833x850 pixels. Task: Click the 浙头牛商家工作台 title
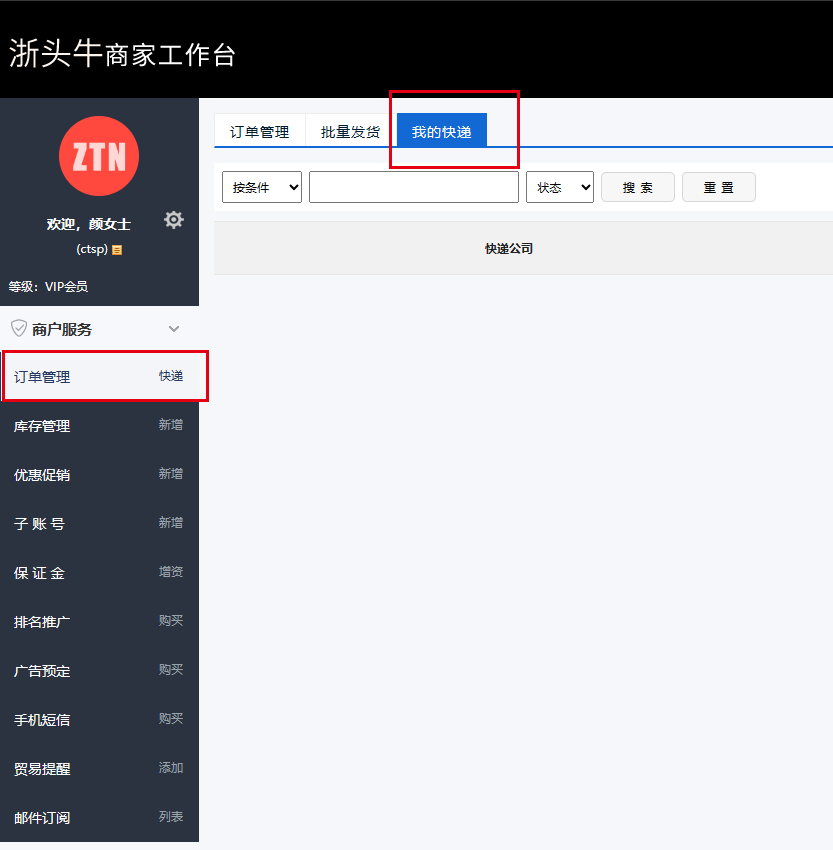coord(122,54)
